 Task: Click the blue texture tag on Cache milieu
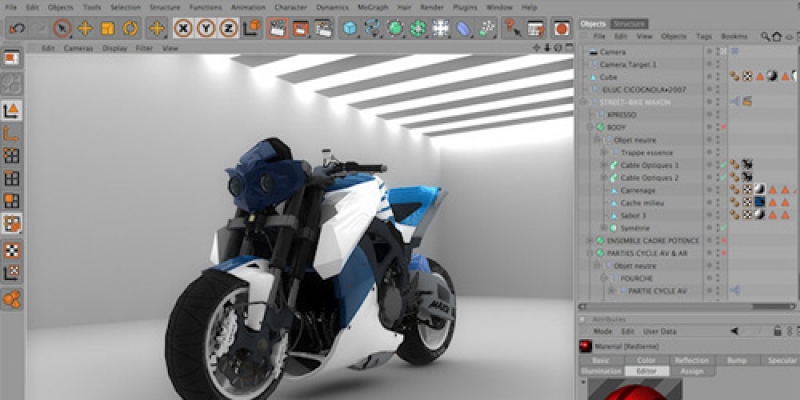760,203
